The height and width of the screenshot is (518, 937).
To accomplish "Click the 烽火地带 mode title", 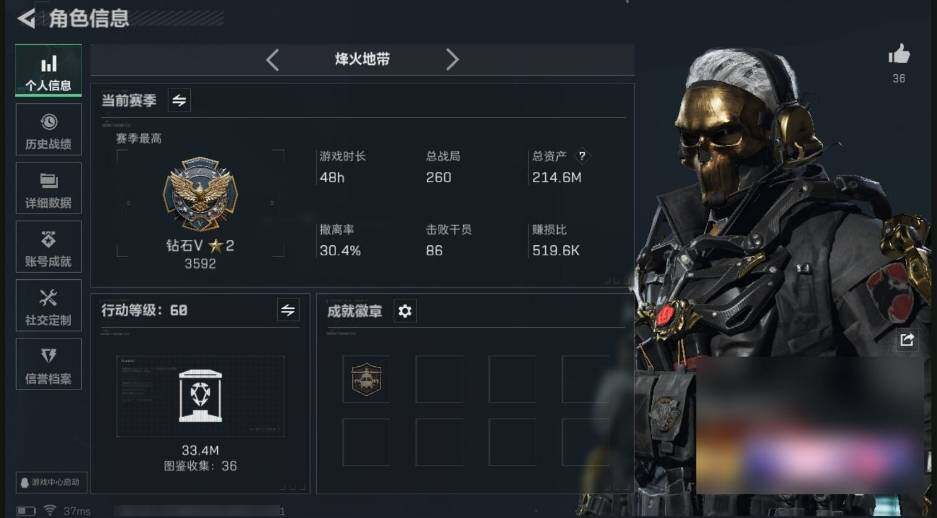I will 362,59.
